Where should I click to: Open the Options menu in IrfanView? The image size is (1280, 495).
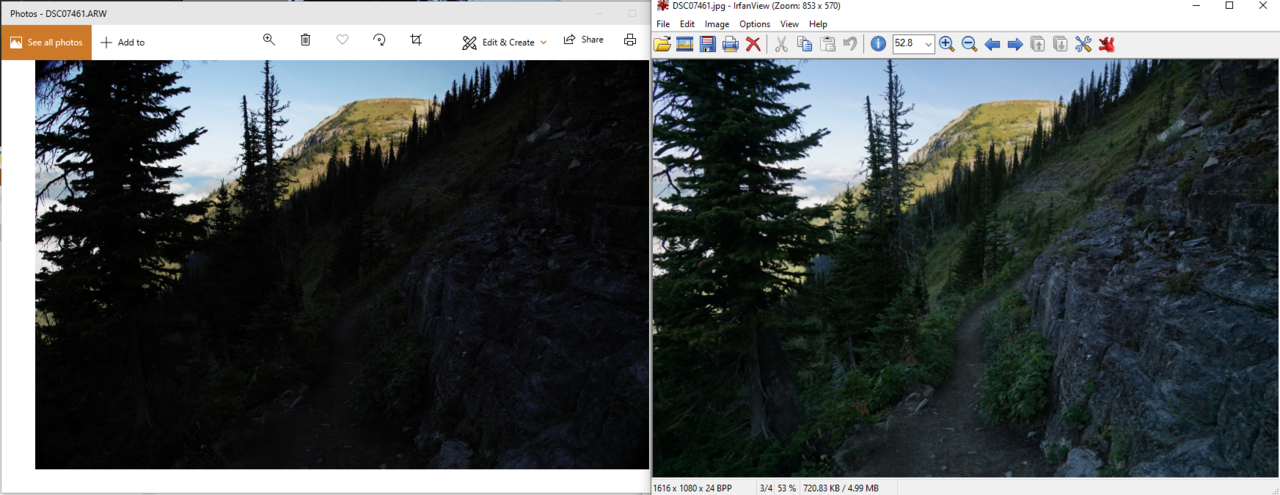[754, 24]
